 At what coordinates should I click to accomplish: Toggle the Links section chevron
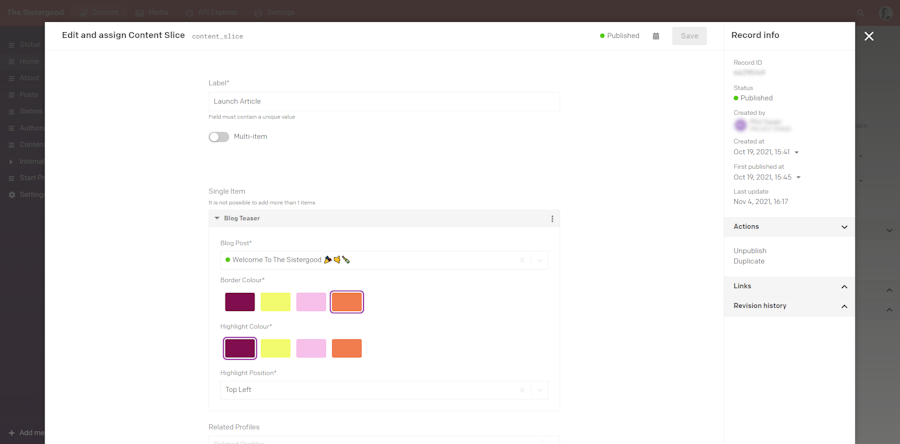(x=844, y=287)
